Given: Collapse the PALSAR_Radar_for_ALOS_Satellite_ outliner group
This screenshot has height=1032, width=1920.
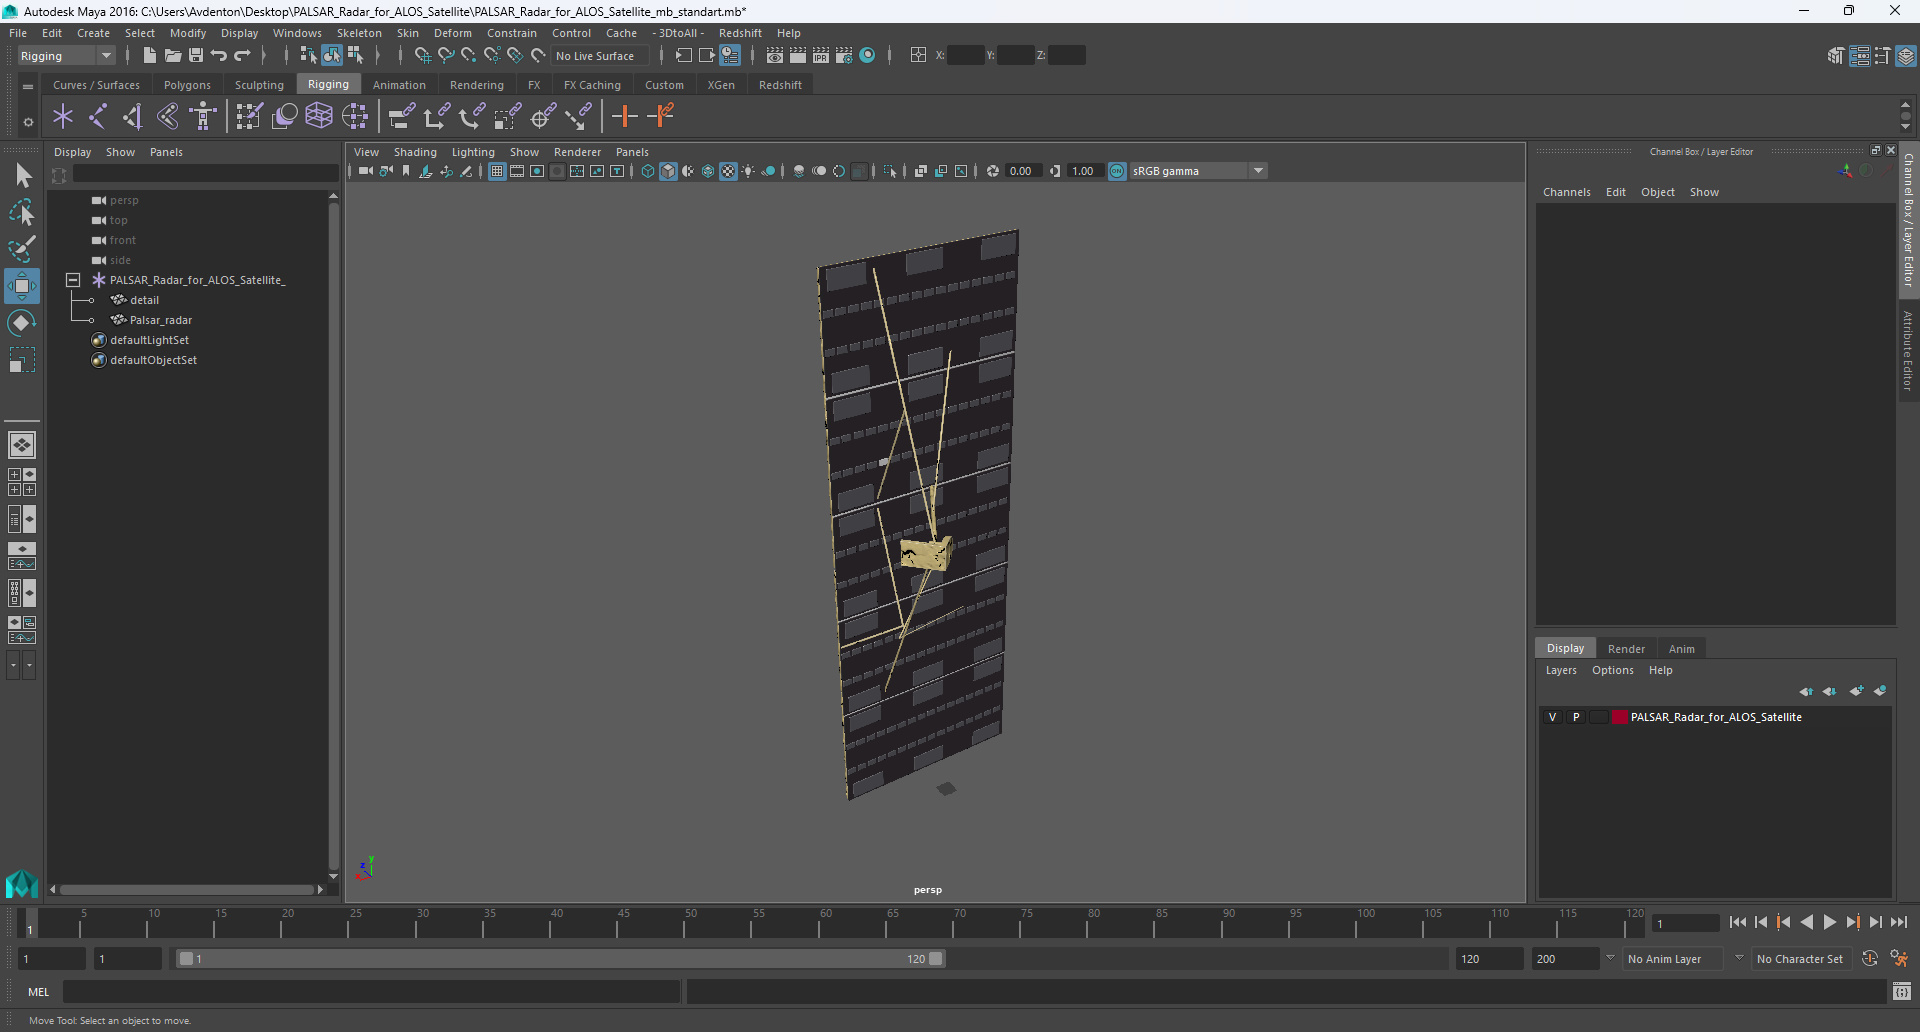Looking at the screenshot, I should [x=73, y=280].
